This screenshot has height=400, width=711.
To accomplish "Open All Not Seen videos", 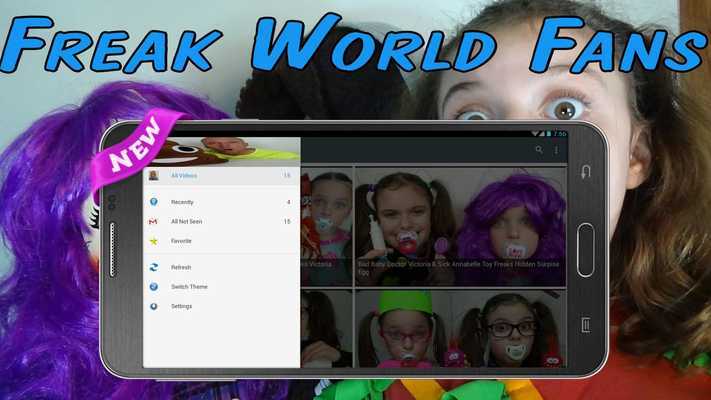I will (221, 221).
